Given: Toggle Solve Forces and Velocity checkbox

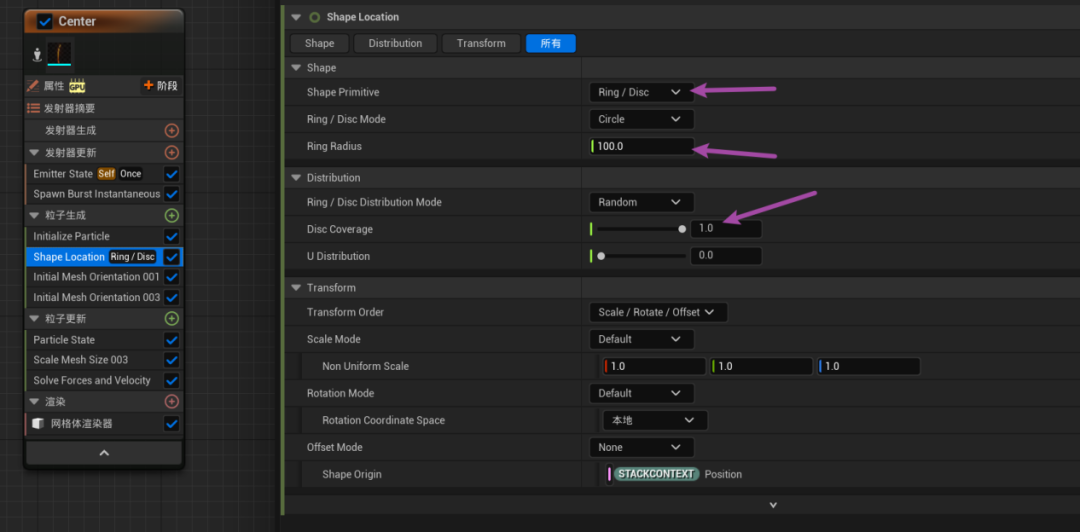Looking at the screenshot, I should point(172,380).
